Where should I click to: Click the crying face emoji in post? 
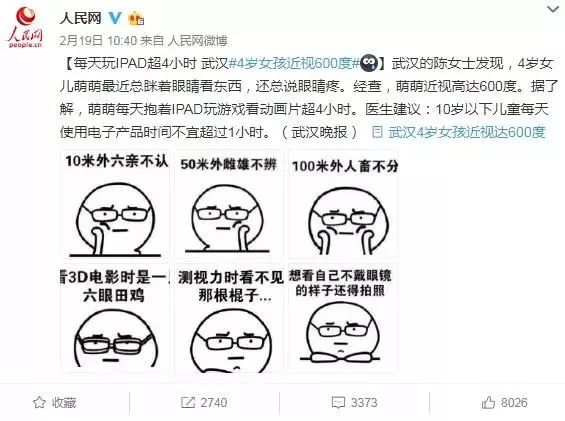coord(369,64)
